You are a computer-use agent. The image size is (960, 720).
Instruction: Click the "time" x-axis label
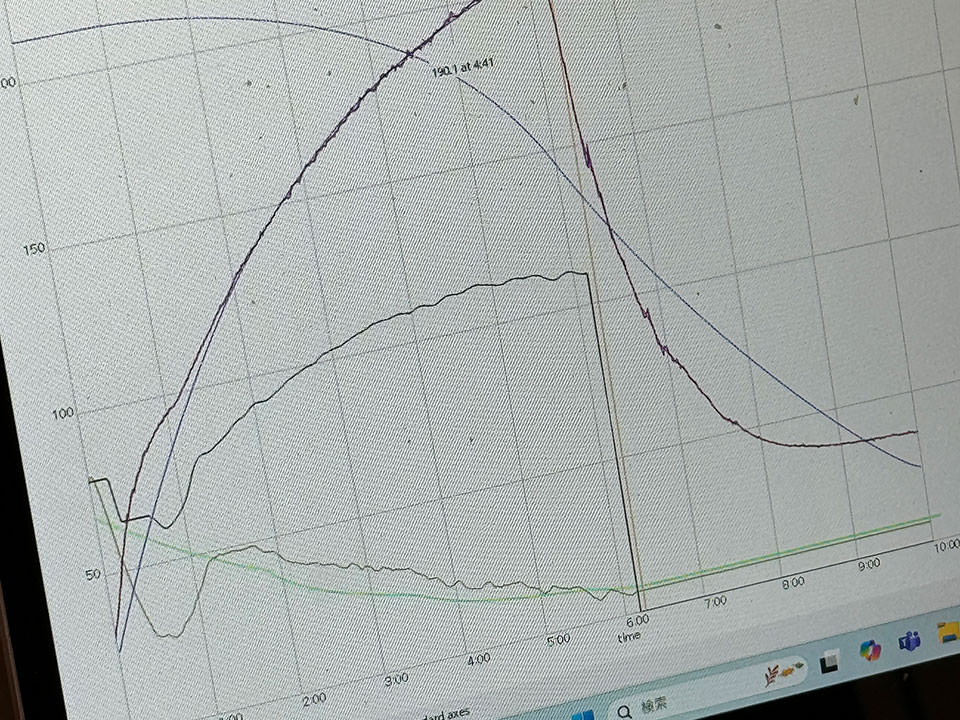(629, 636)
